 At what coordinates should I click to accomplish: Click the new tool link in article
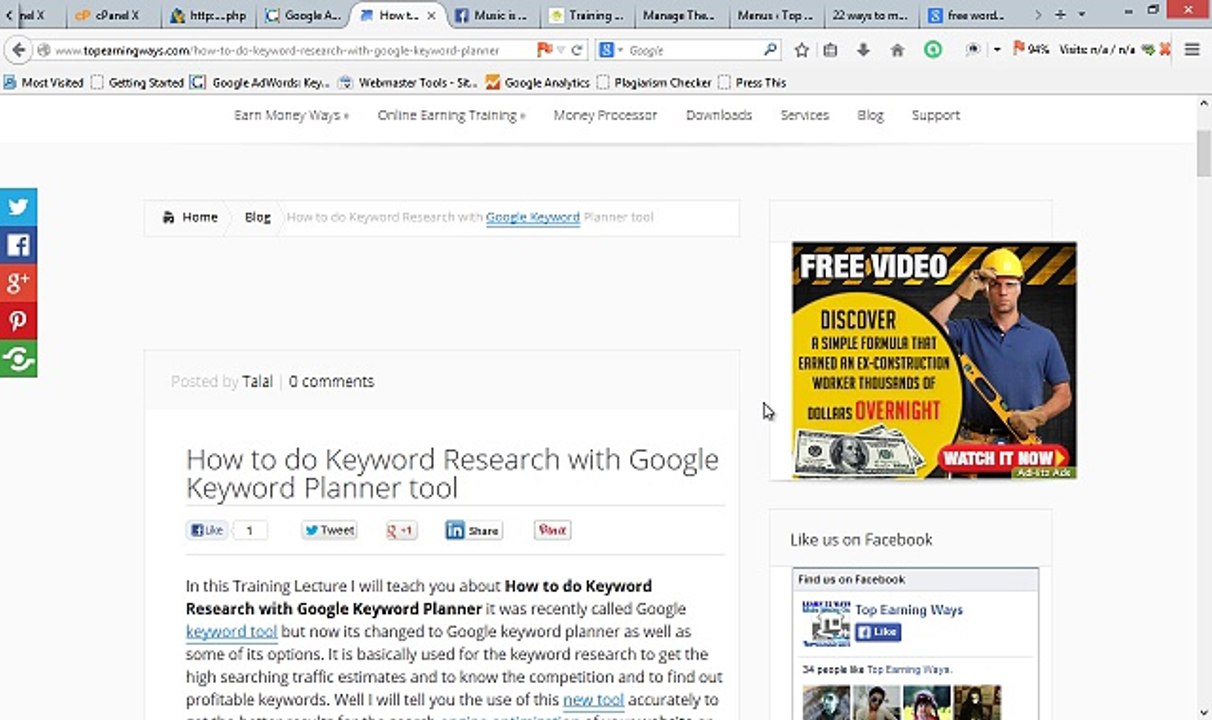(593, 700)
